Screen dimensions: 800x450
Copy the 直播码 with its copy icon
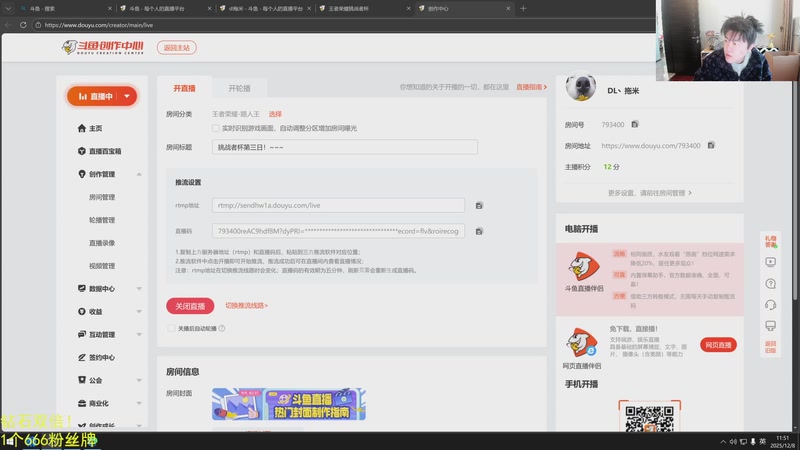click(479, 231)
